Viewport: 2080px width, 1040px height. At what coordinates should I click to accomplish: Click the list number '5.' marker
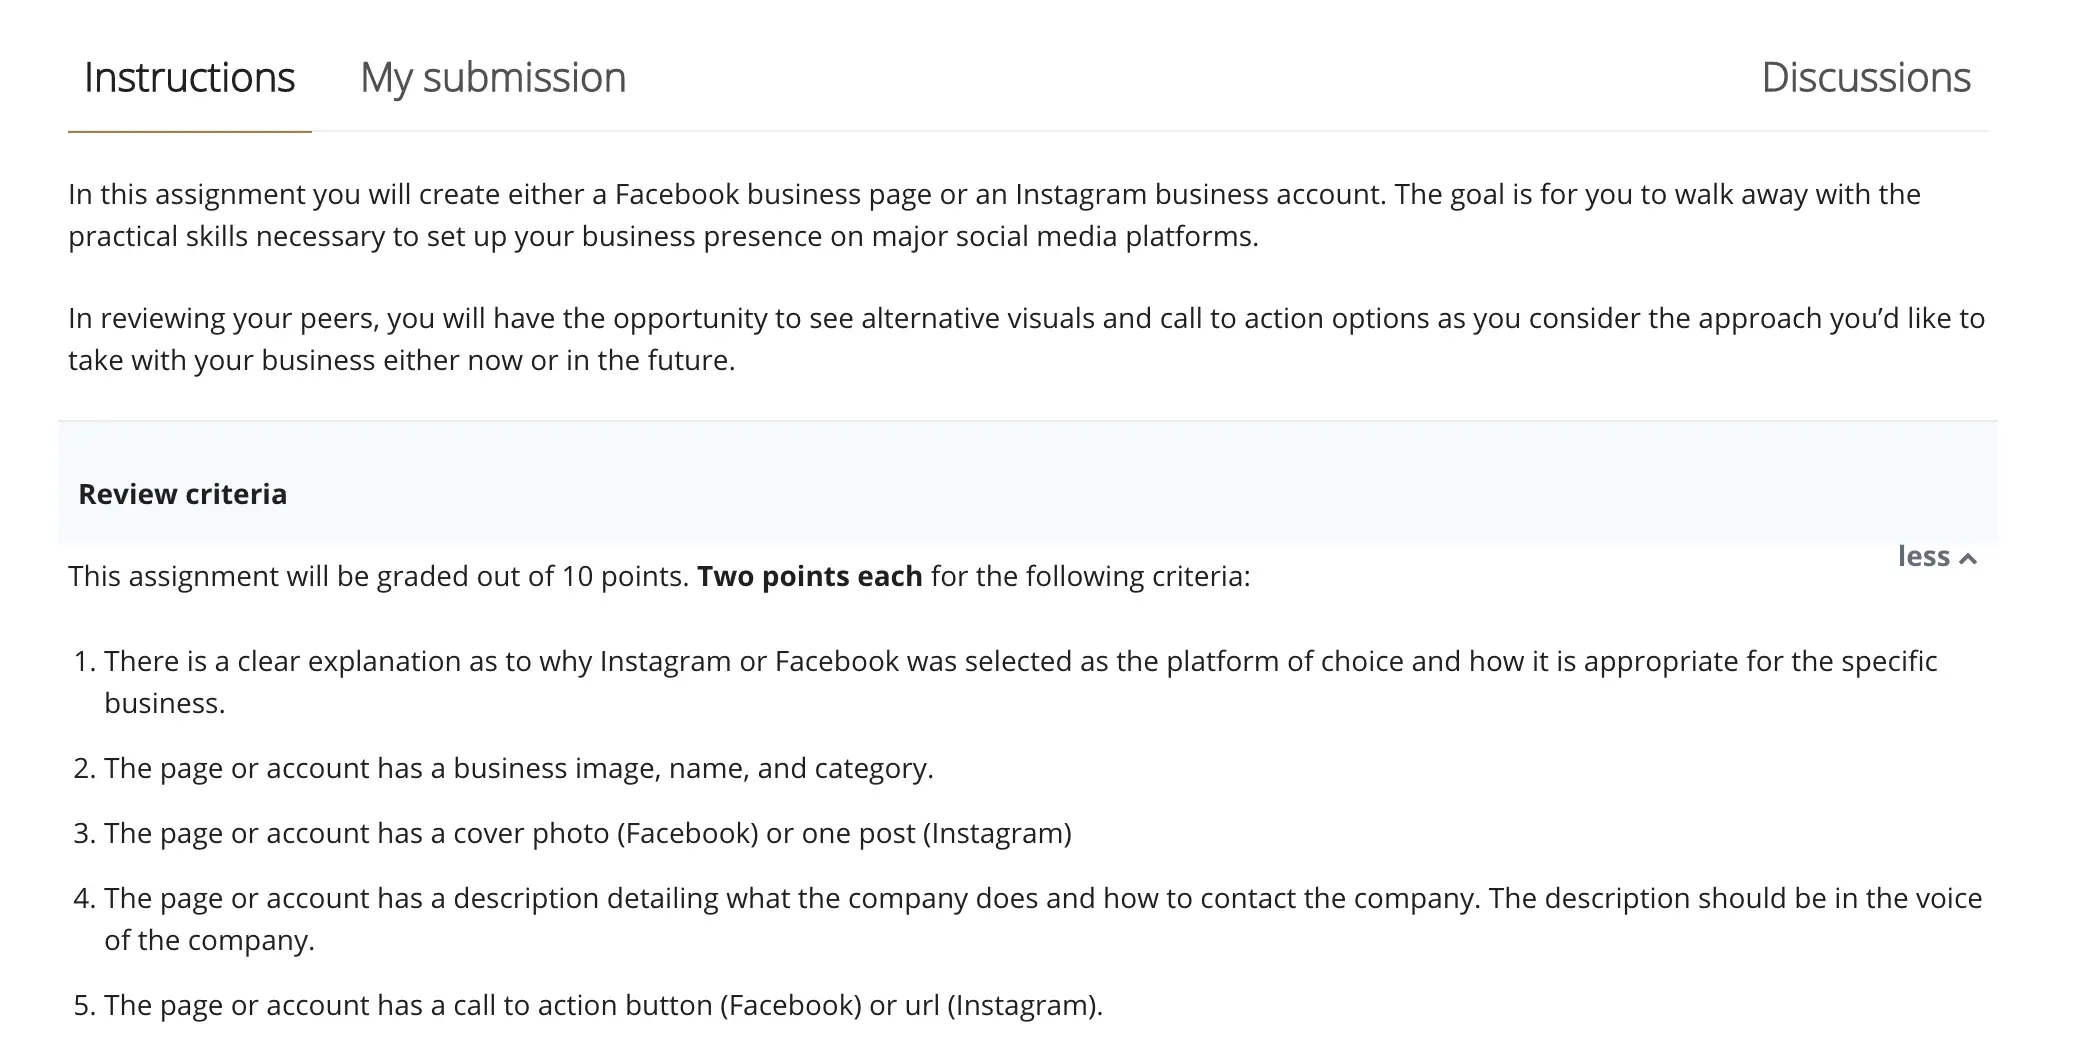pyautogui.click(x=85, y=1006)
